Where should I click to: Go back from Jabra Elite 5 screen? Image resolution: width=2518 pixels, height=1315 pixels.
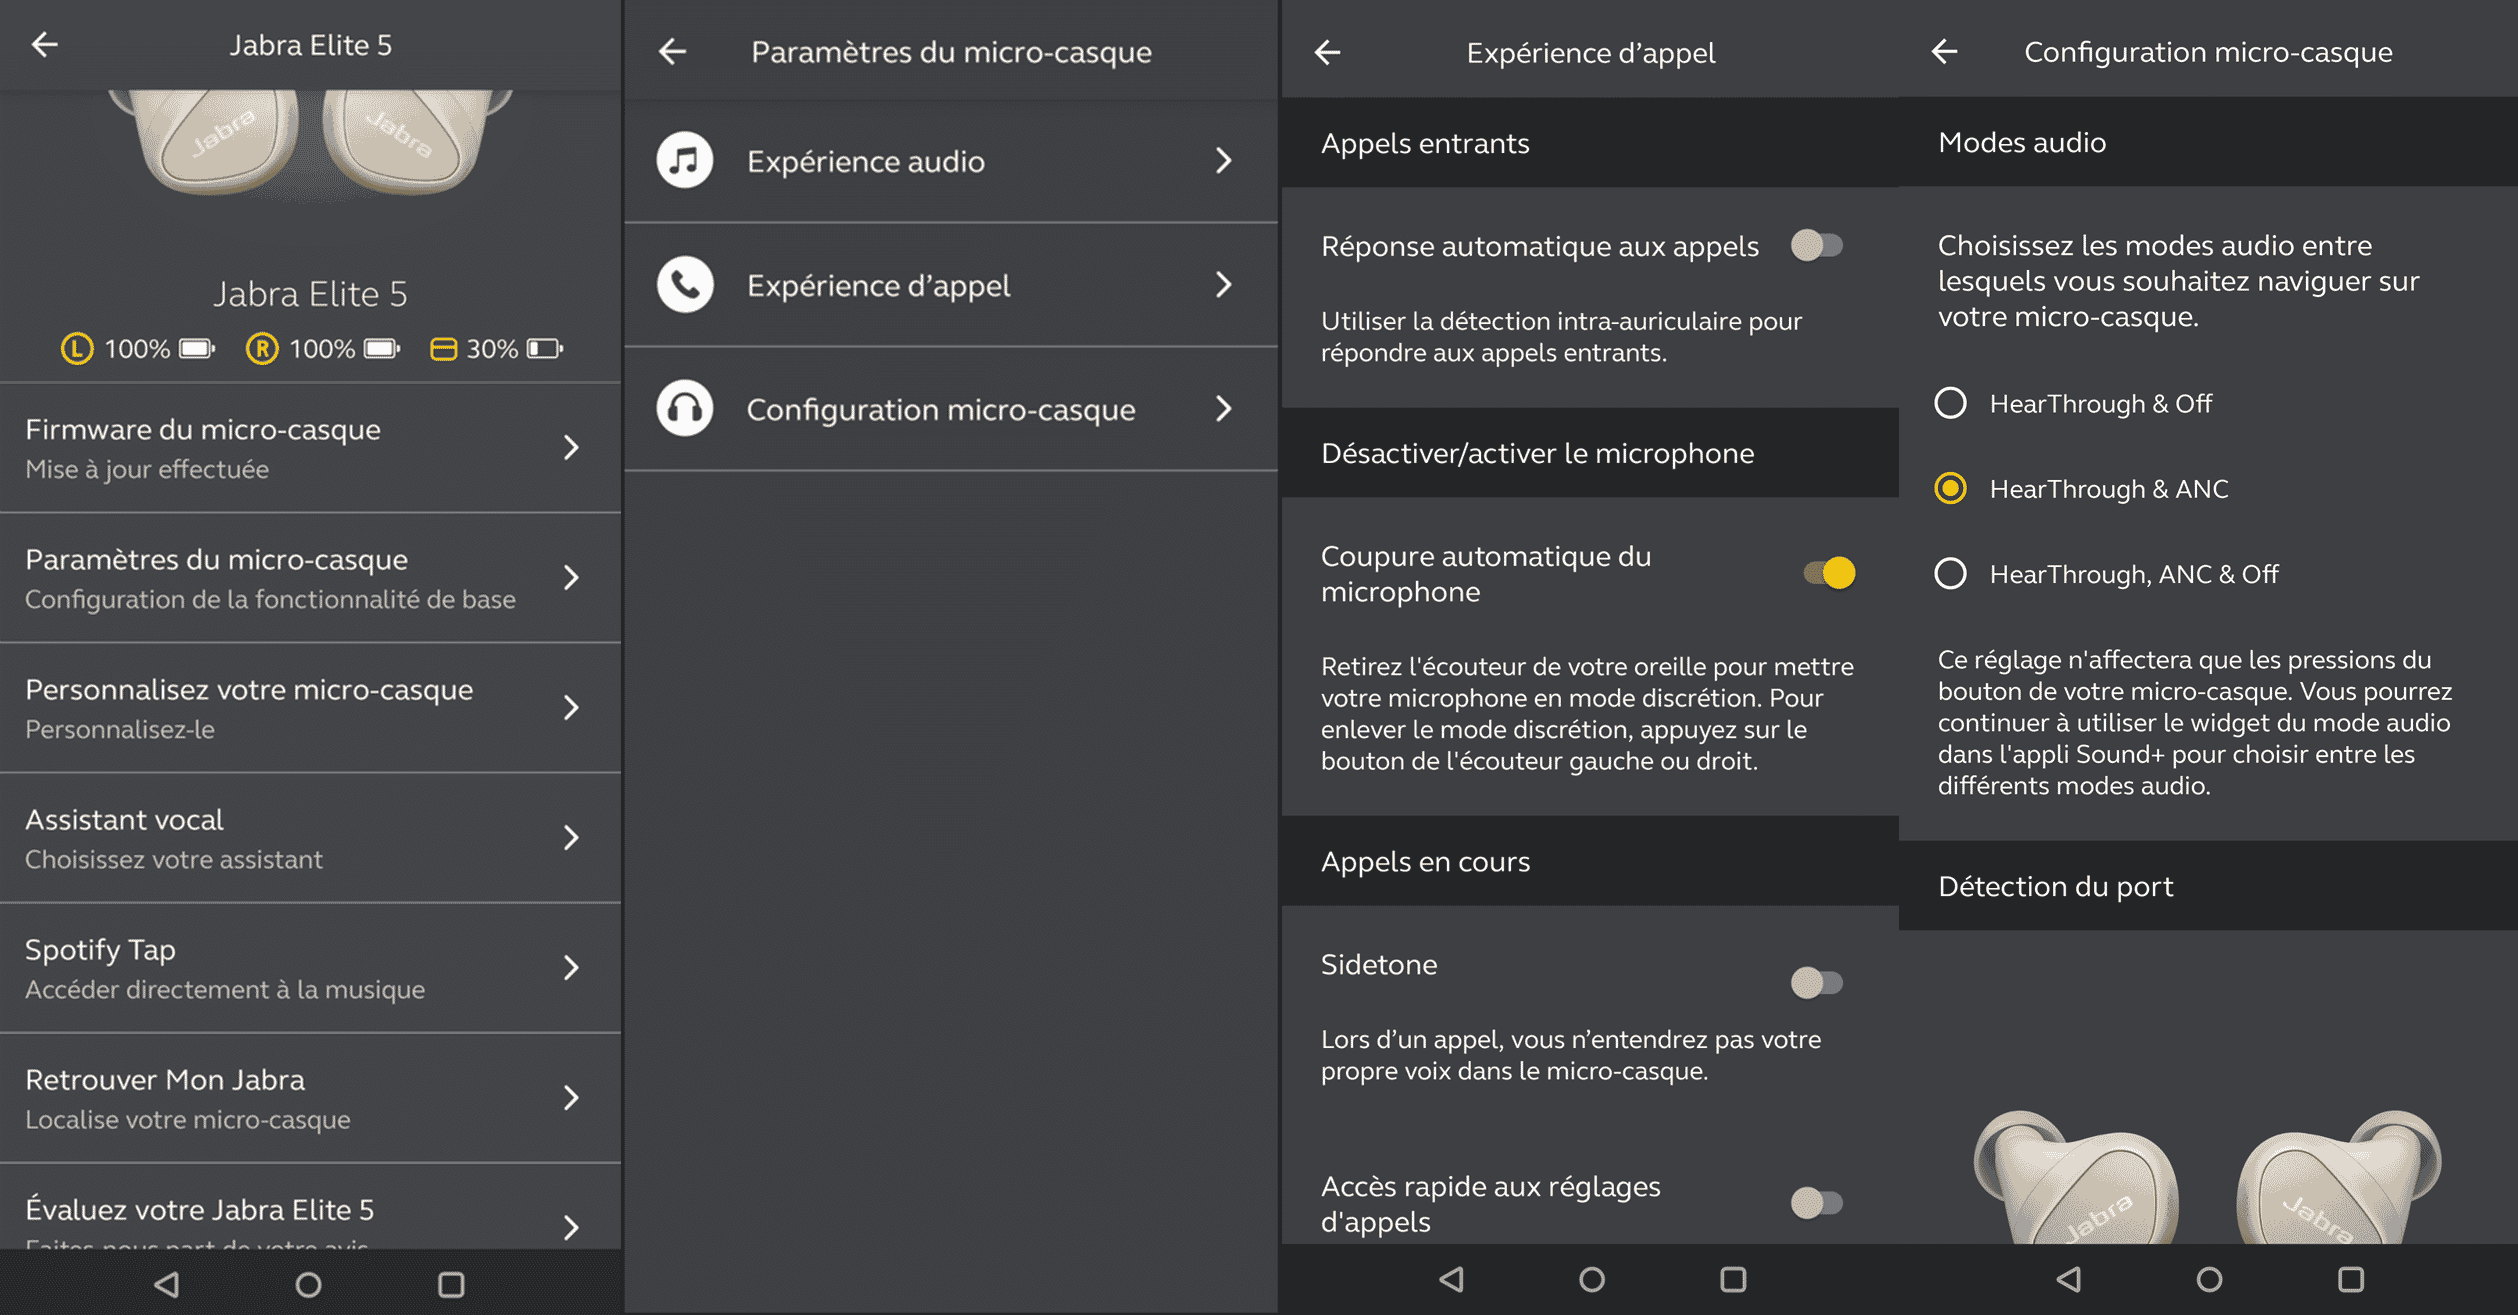coord(44,45)
